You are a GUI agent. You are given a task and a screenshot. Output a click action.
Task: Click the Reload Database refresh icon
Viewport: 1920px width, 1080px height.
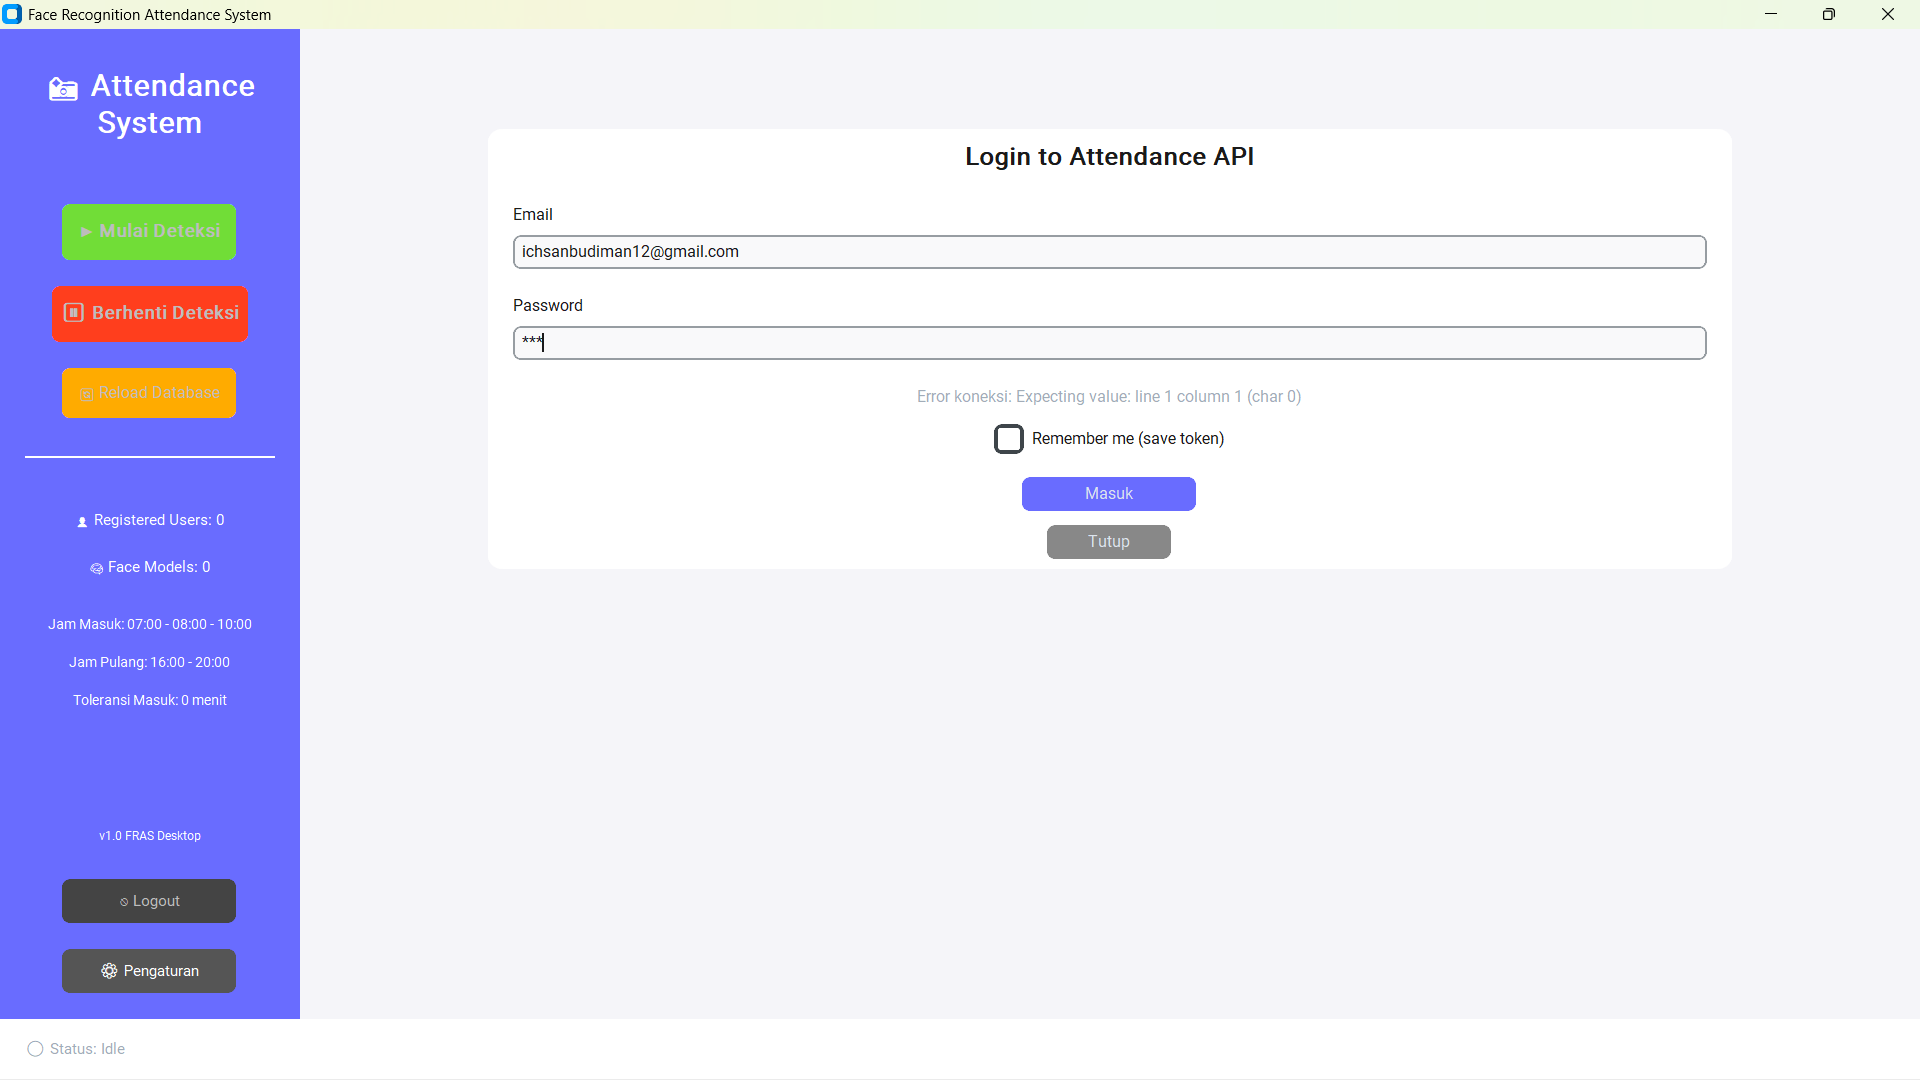tap(86, 394)
